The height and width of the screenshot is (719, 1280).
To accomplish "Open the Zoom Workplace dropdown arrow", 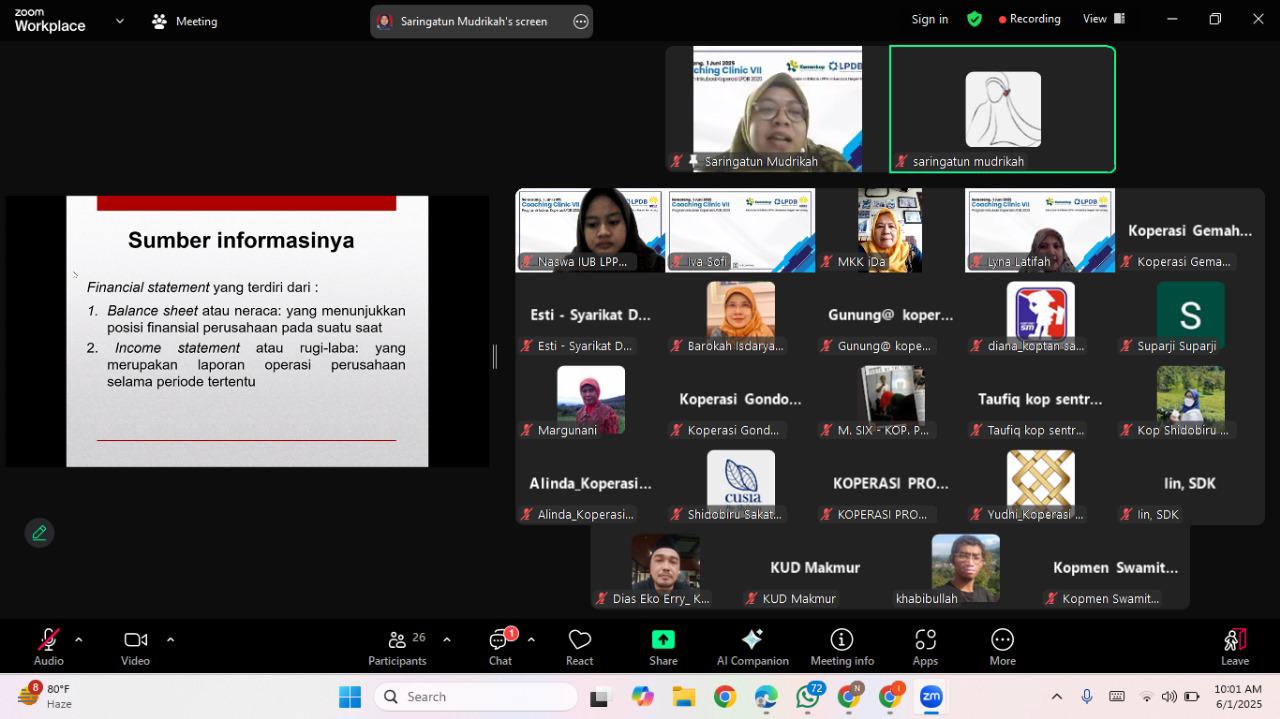I will click(x=120, y=20).
